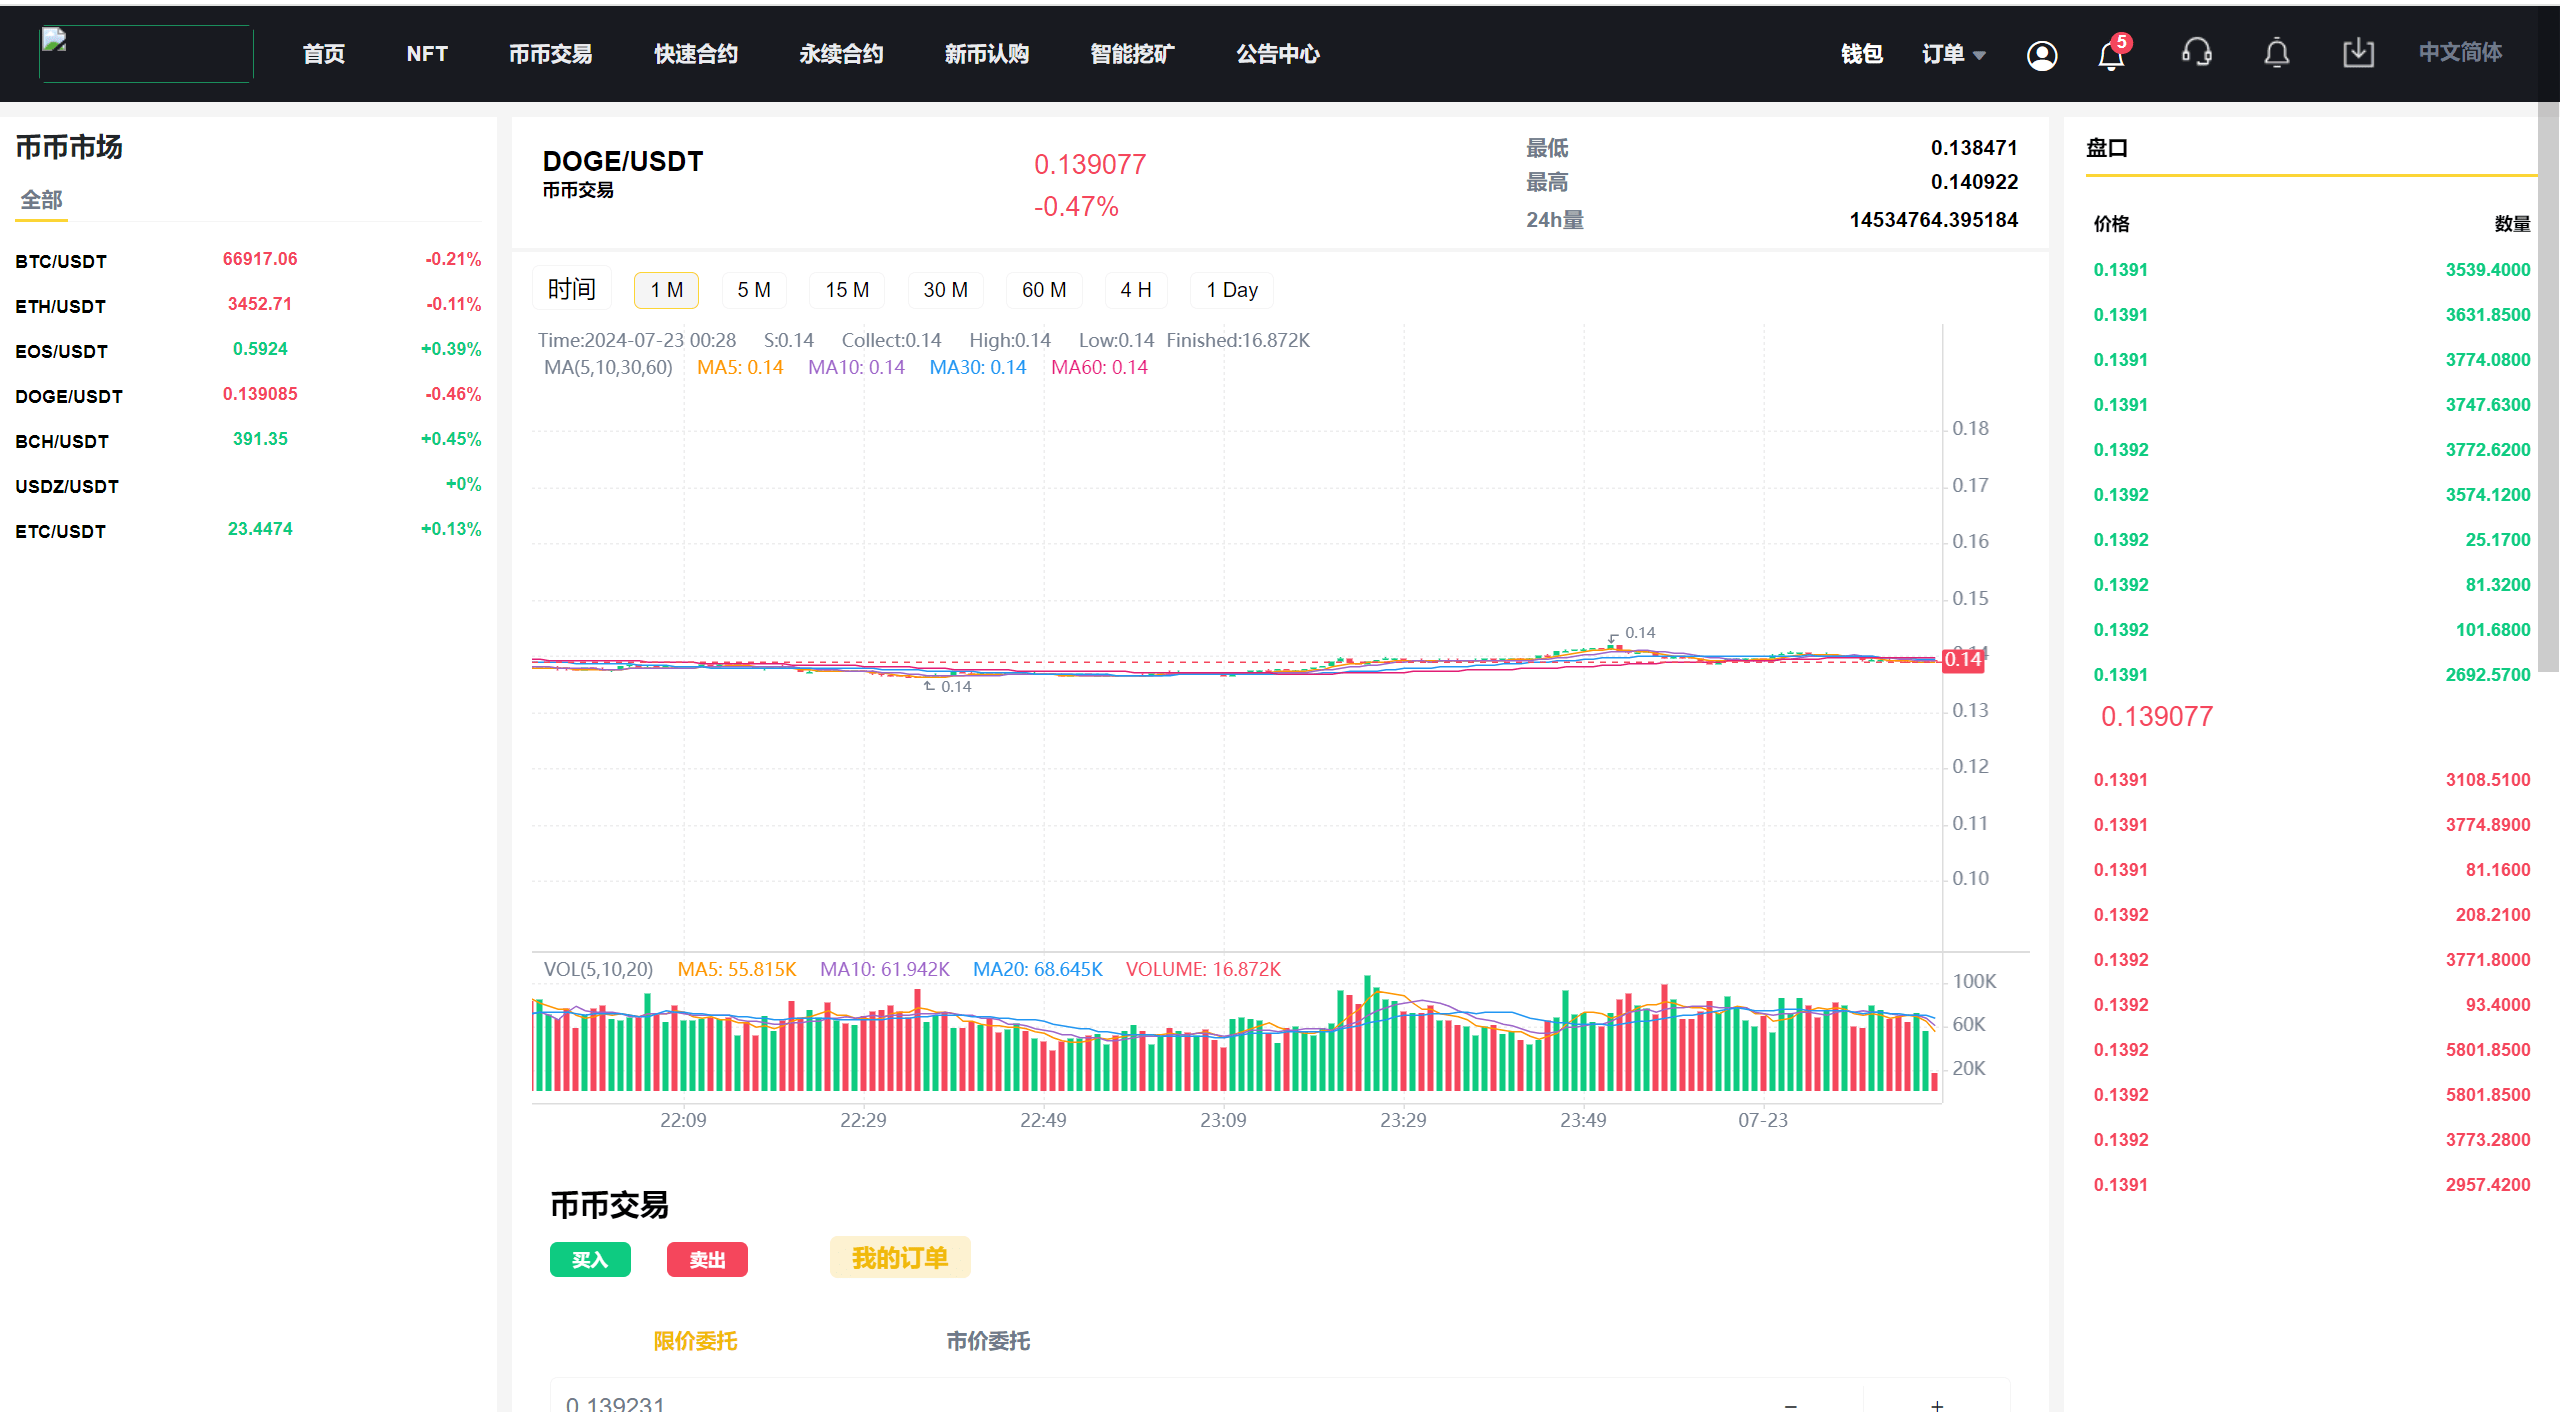This screenshot has height=1412, width=2560.
Task: Click the red 卖出 sell button
Action: click(x=707, y=1259)
